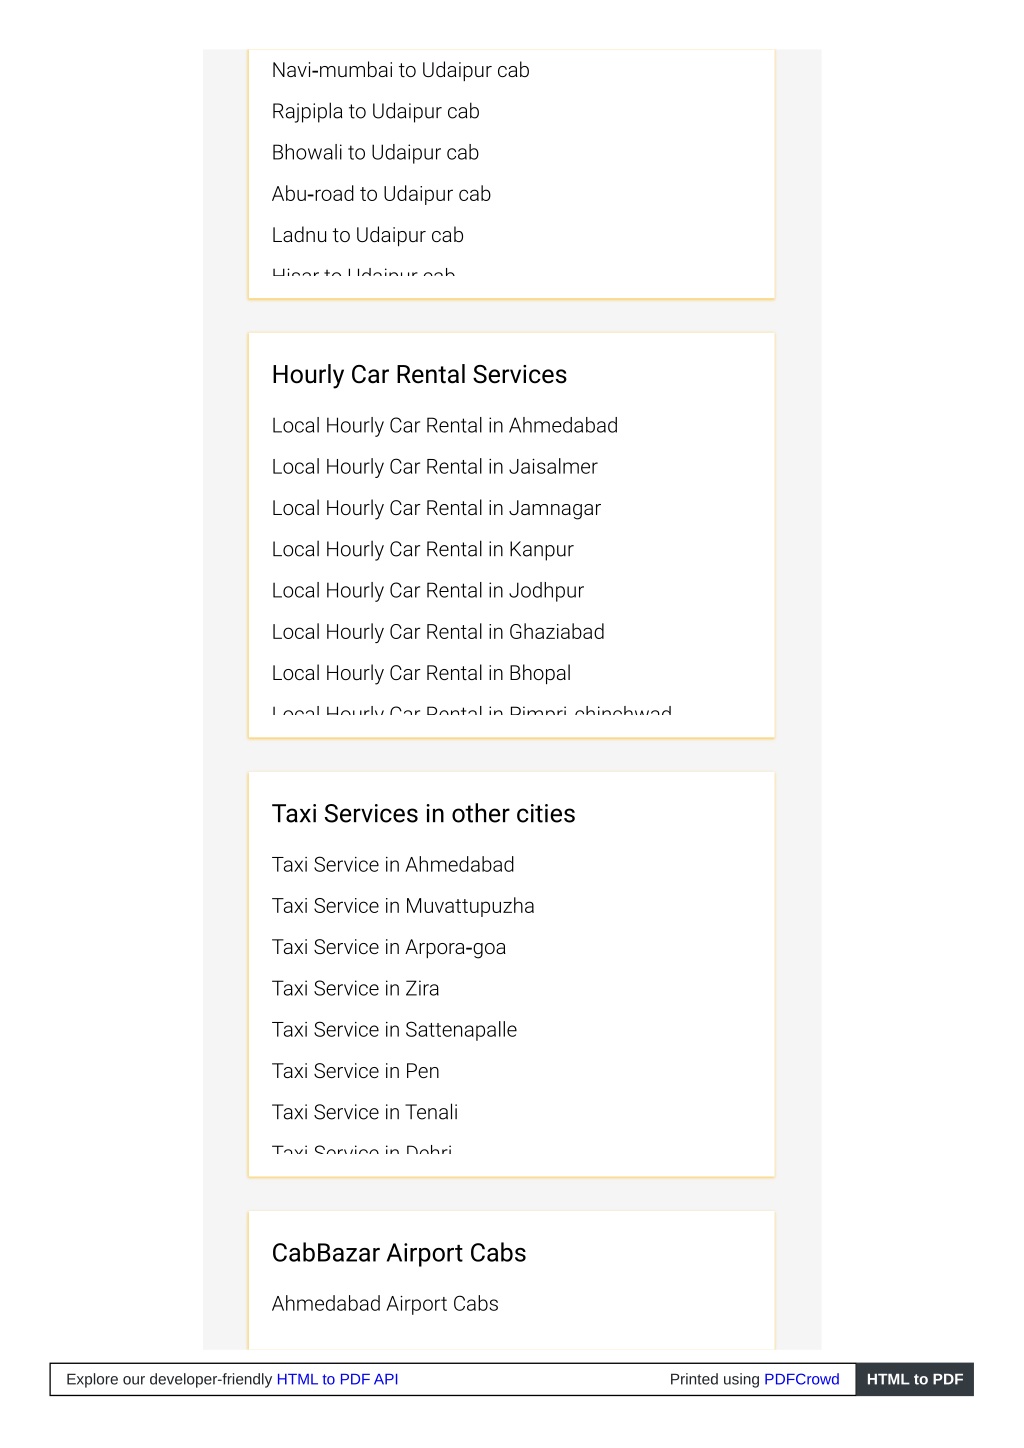1024x1448 pixels.
Task: Open Taxi Service in Ahmedabad
Action: coord(393,864)
